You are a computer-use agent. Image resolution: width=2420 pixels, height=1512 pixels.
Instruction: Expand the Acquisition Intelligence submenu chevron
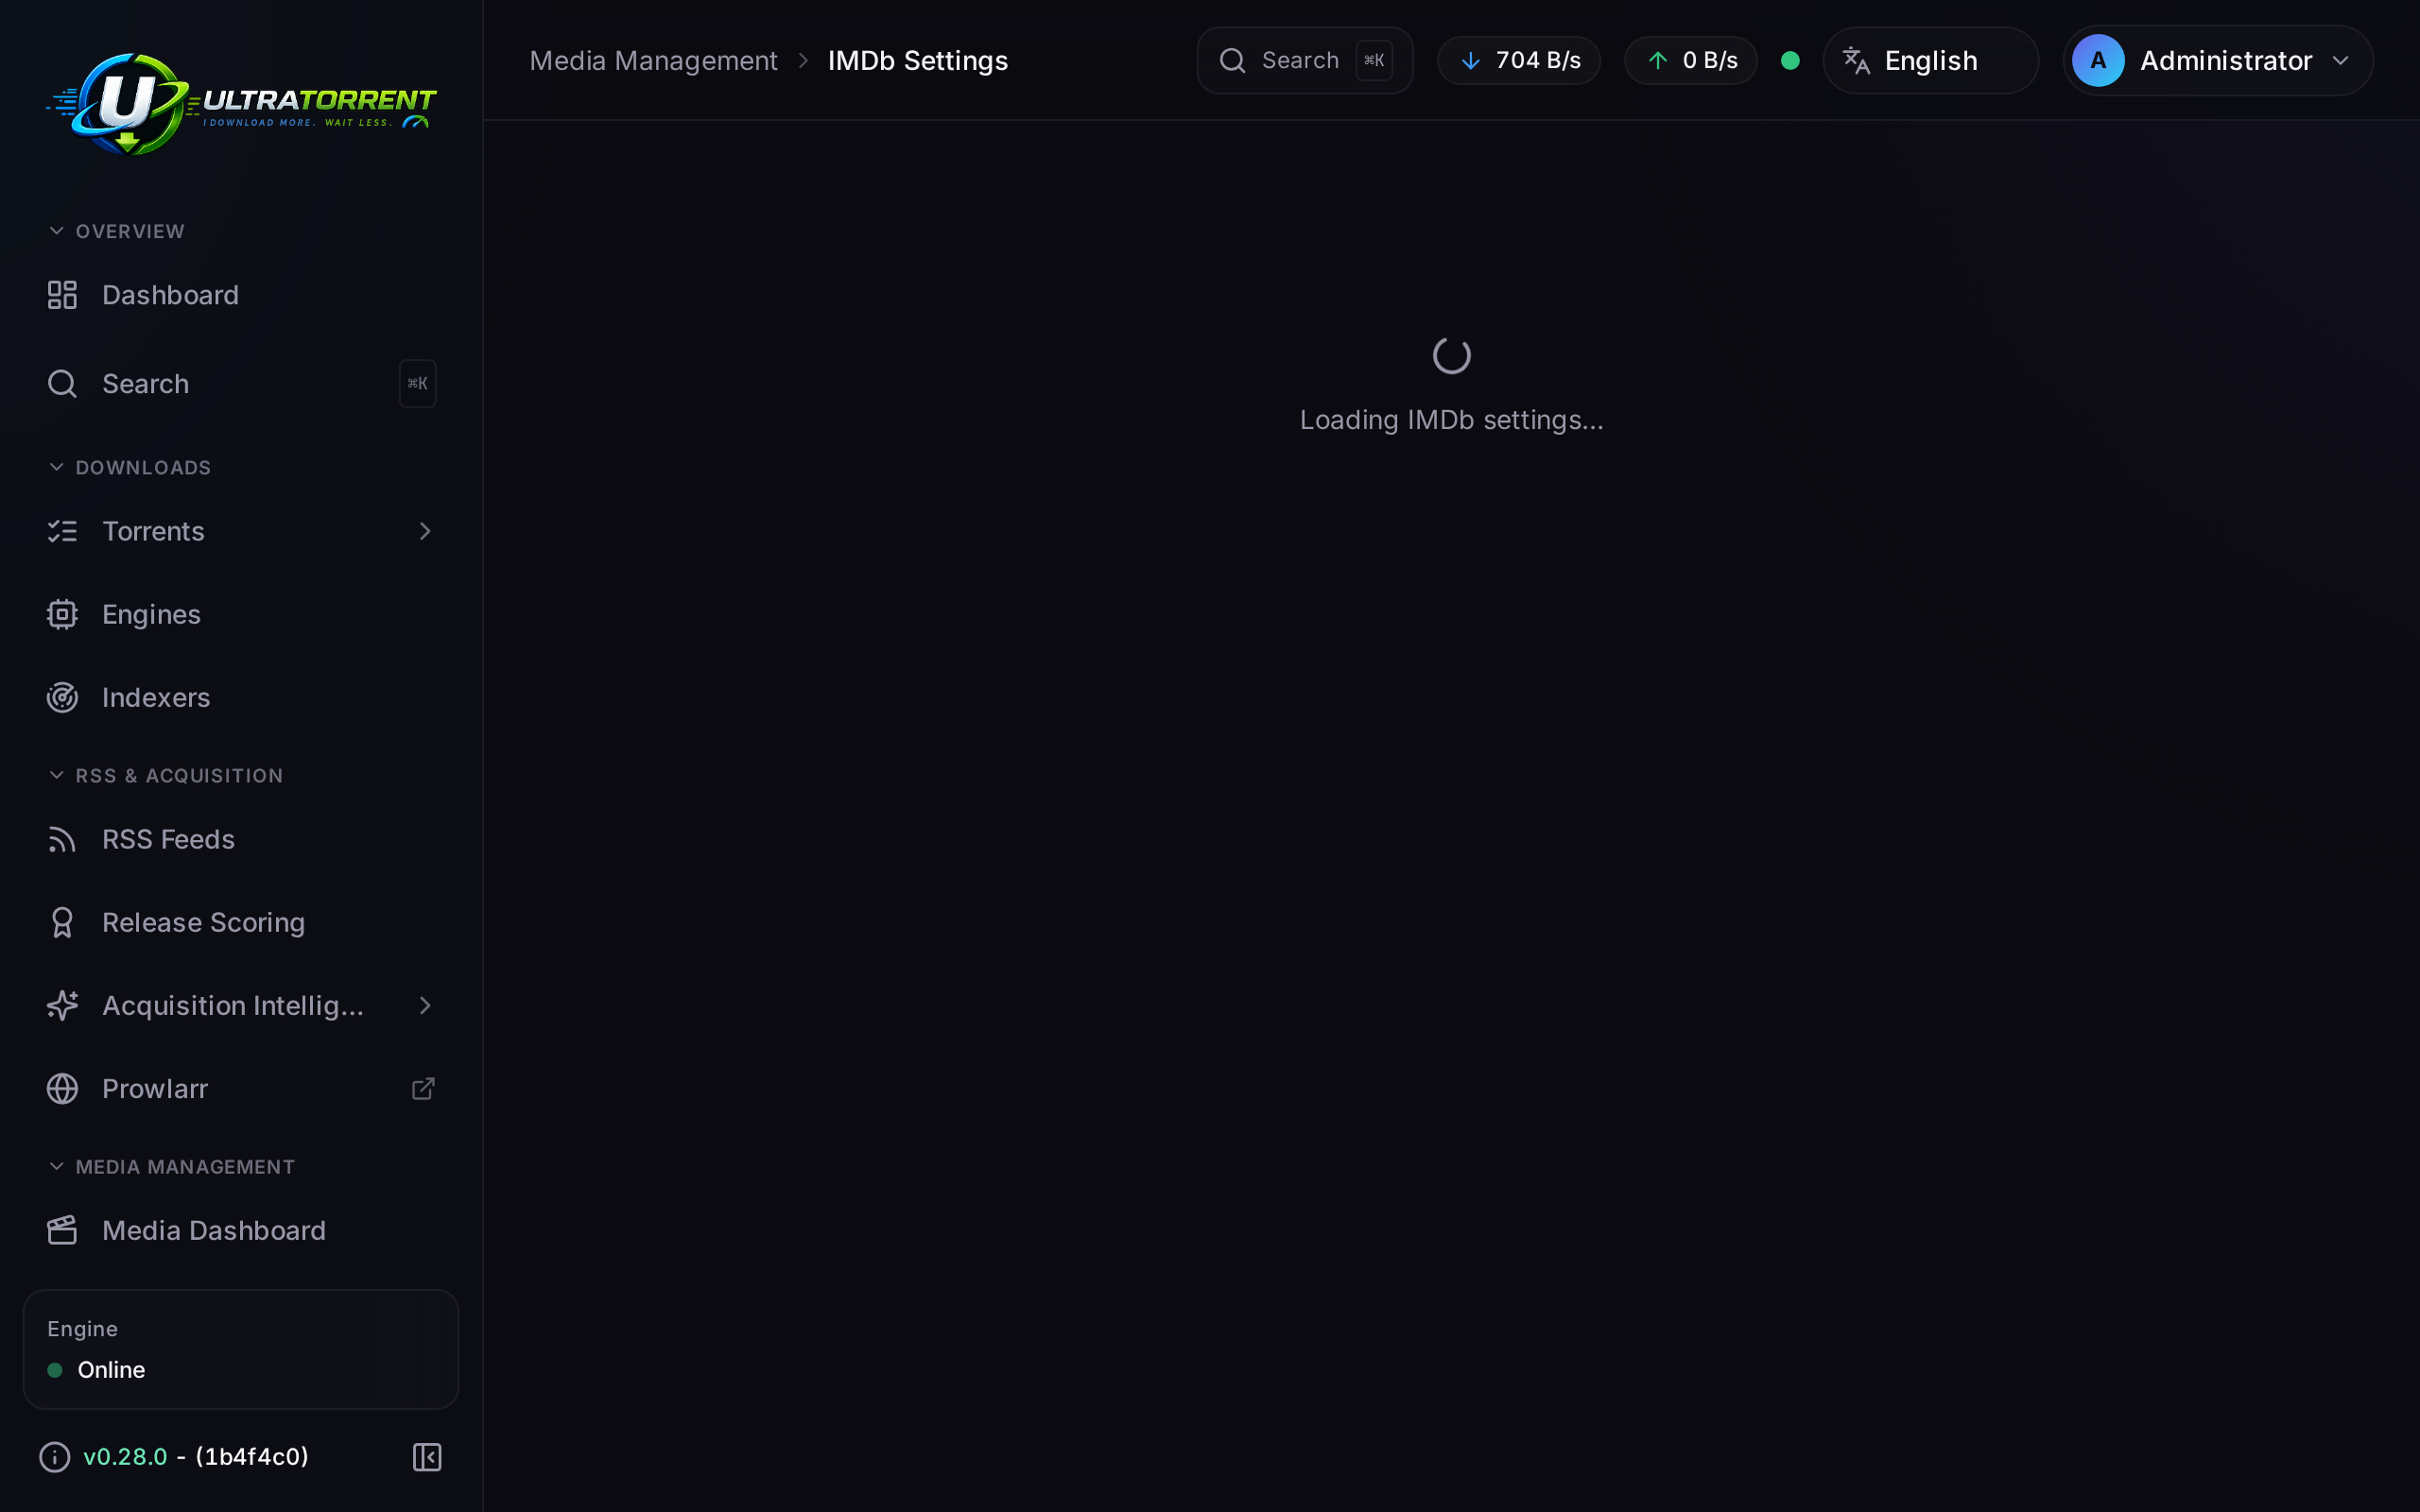point(425,1005)
